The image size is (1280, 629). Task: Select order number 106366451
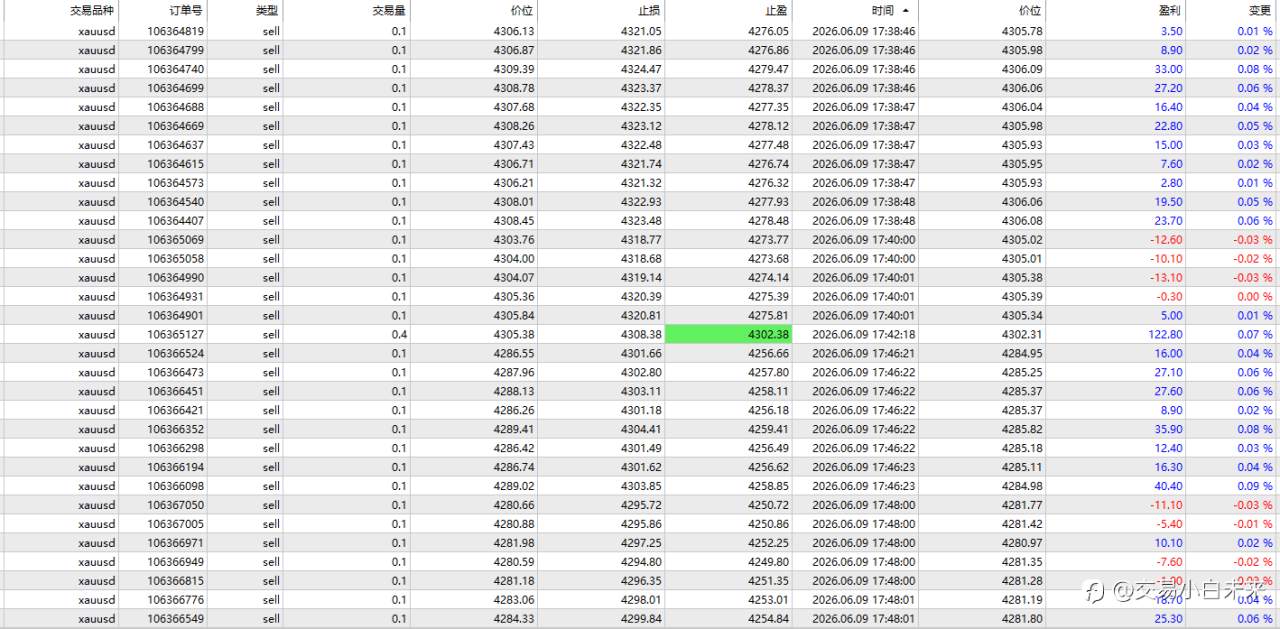[175, 392]
